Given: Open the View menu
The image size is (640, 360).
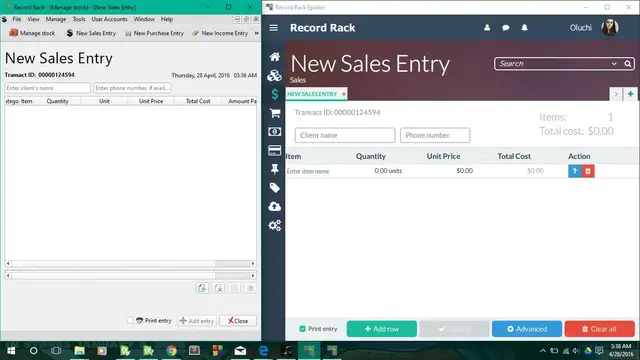Looking at the screenshot, I should click(x=33, y=19).
